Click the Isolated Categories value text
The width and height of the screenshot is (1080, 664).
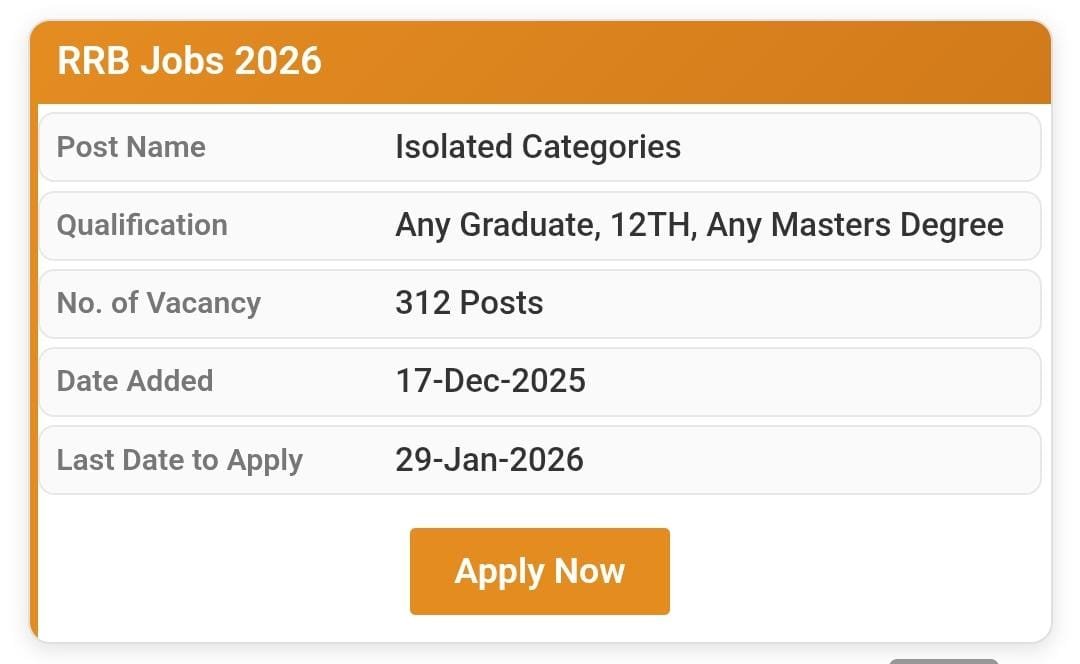click(538, 147)
